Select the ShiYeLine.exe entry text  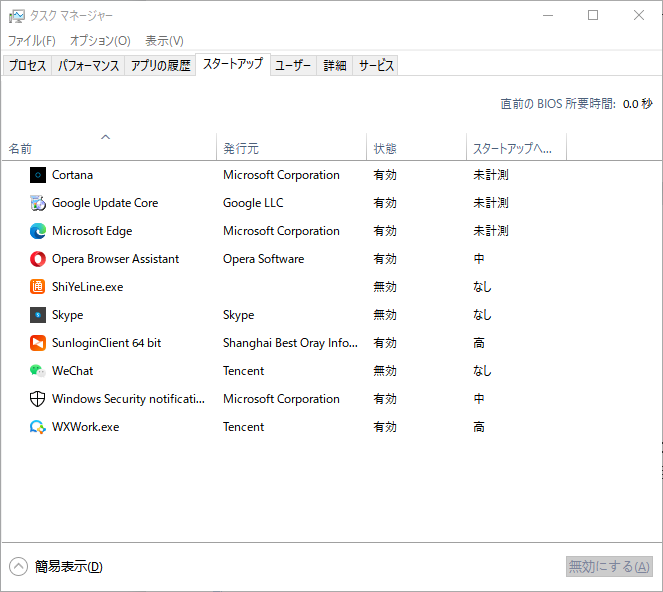(x=88, y=287)
